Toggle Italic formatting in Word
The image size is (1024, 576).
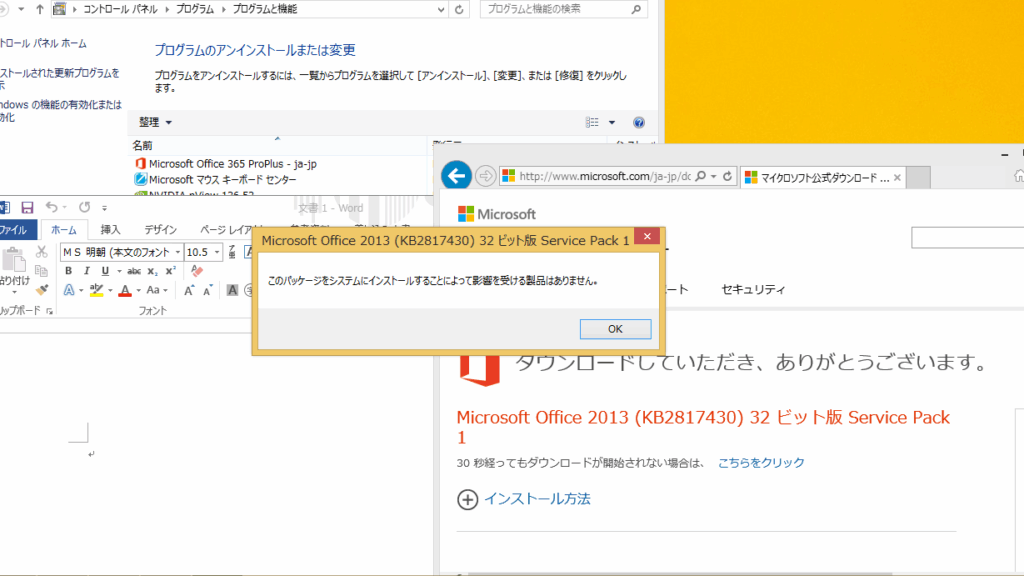coord(86,271)
